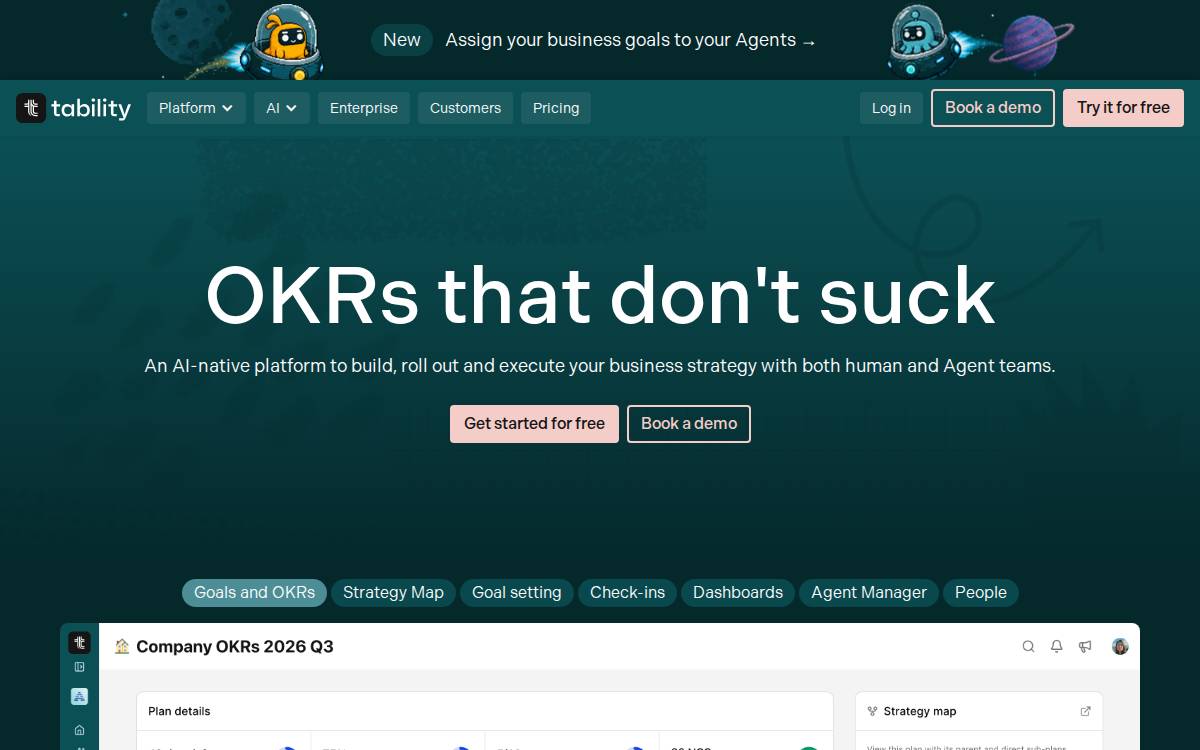Open the notifications bell in the app preview
The width and height of the screenshot is (1200, 750).
click(1056, 647)
